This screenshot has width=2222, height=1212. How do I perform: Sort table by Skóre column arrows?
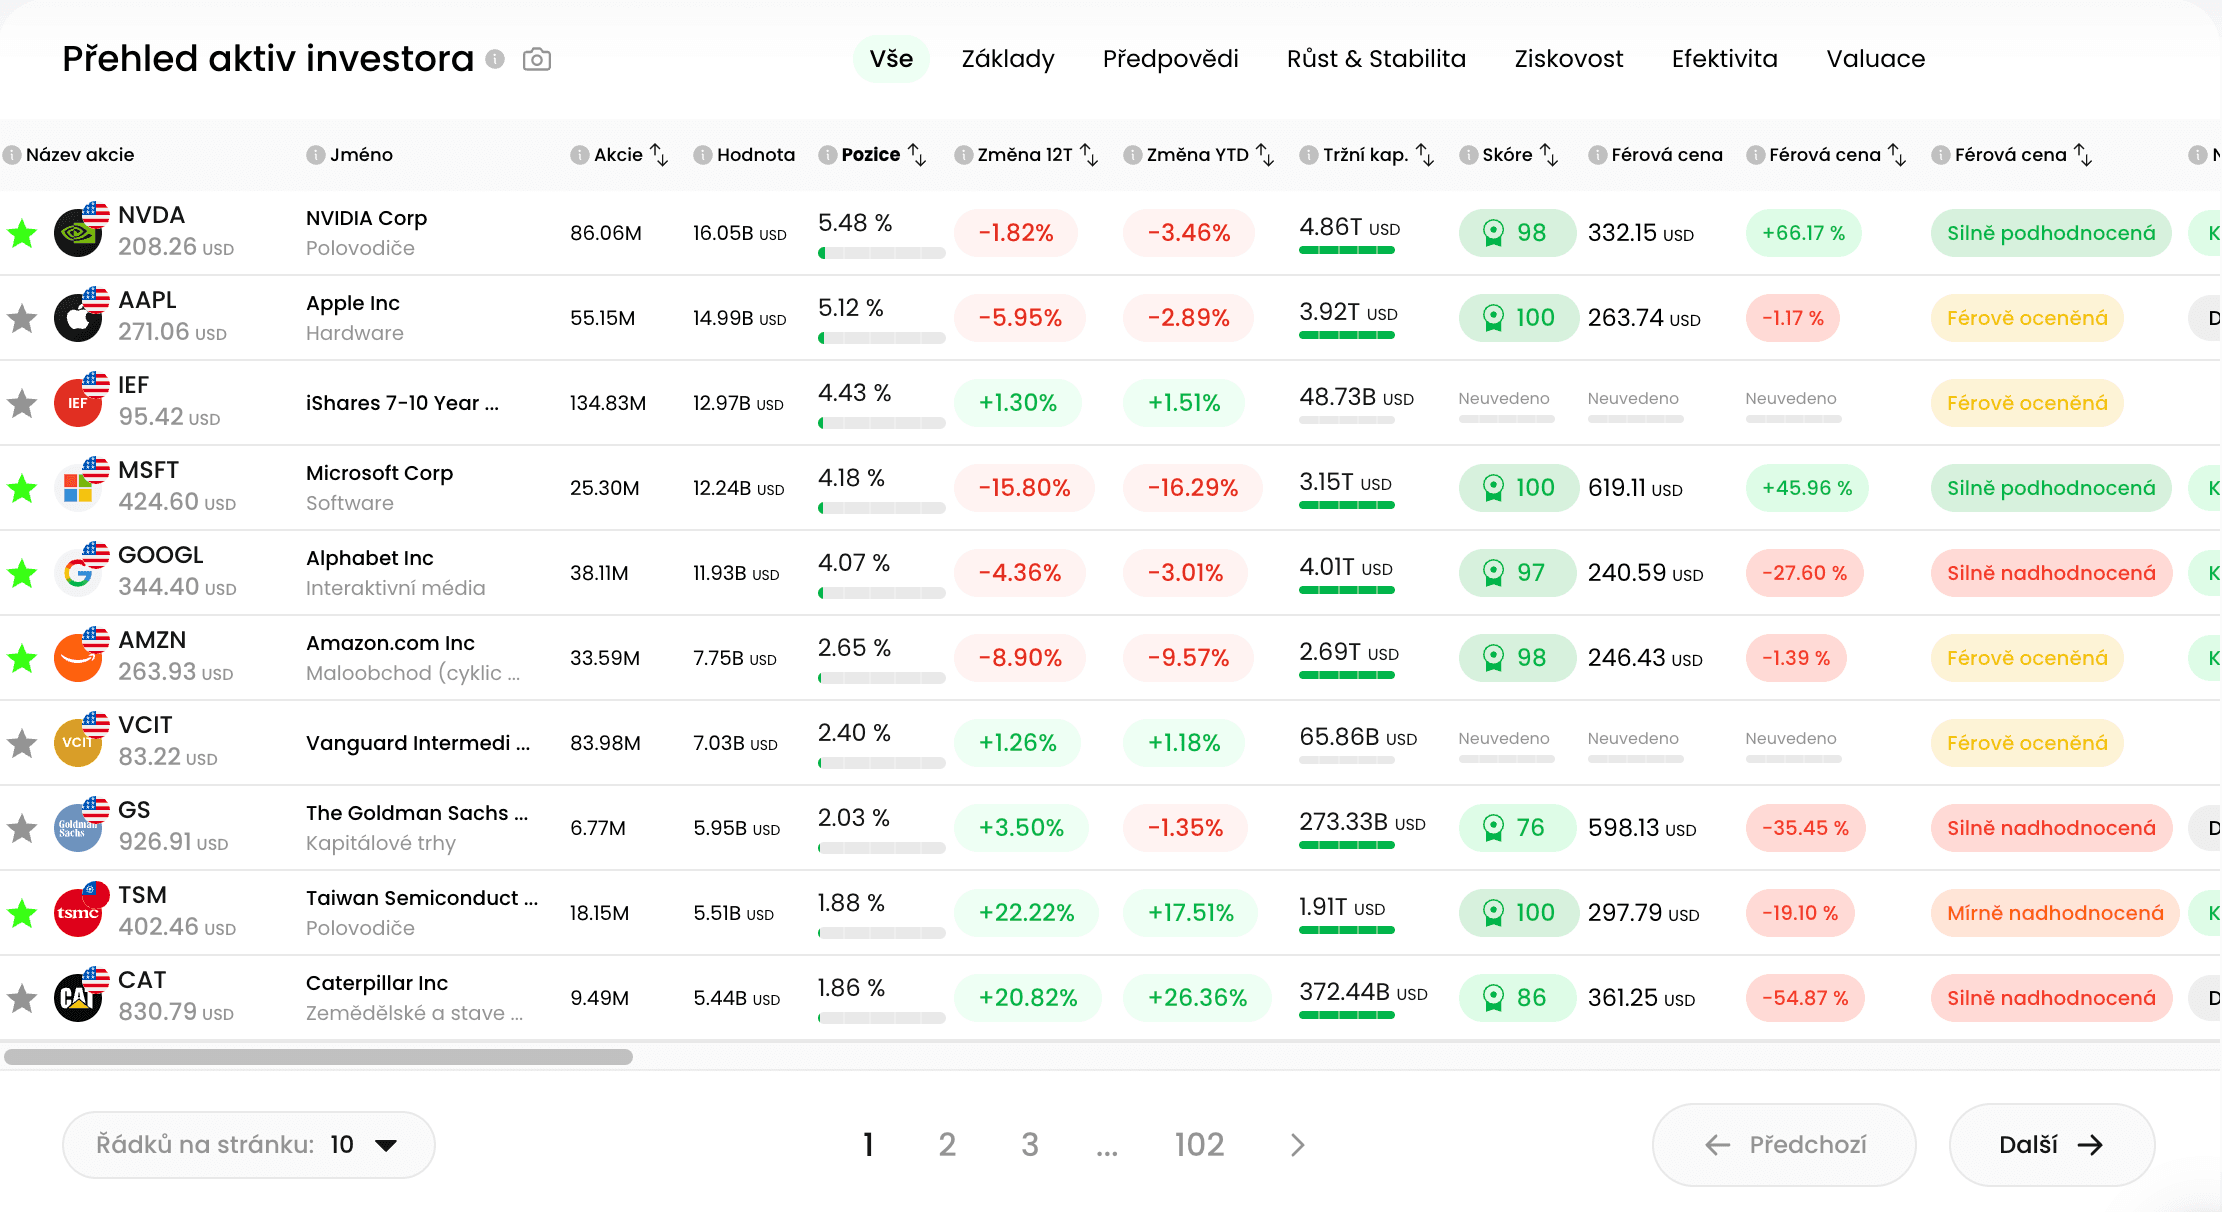(1549, 155)
